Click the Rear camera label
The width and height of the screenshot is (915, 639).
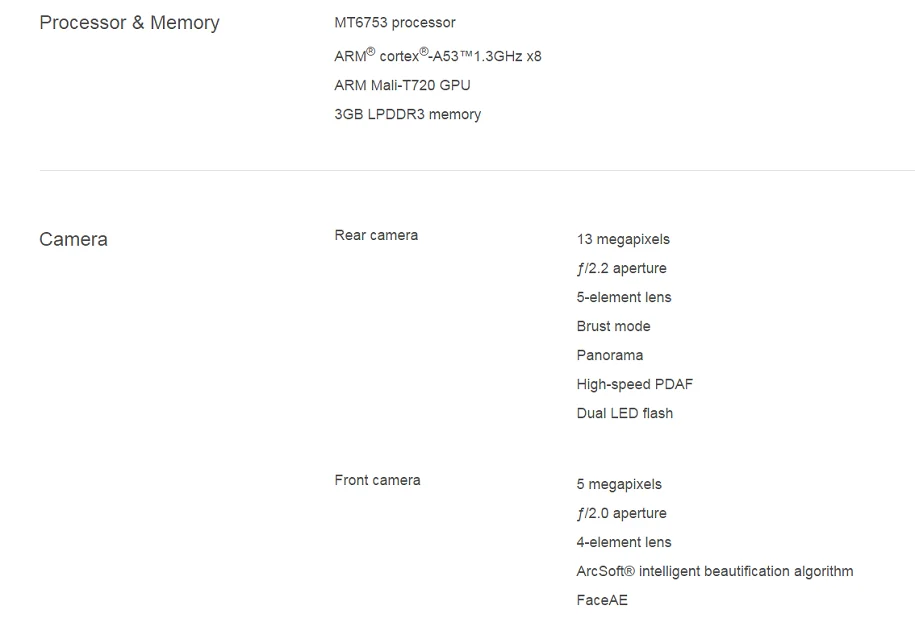376,235
